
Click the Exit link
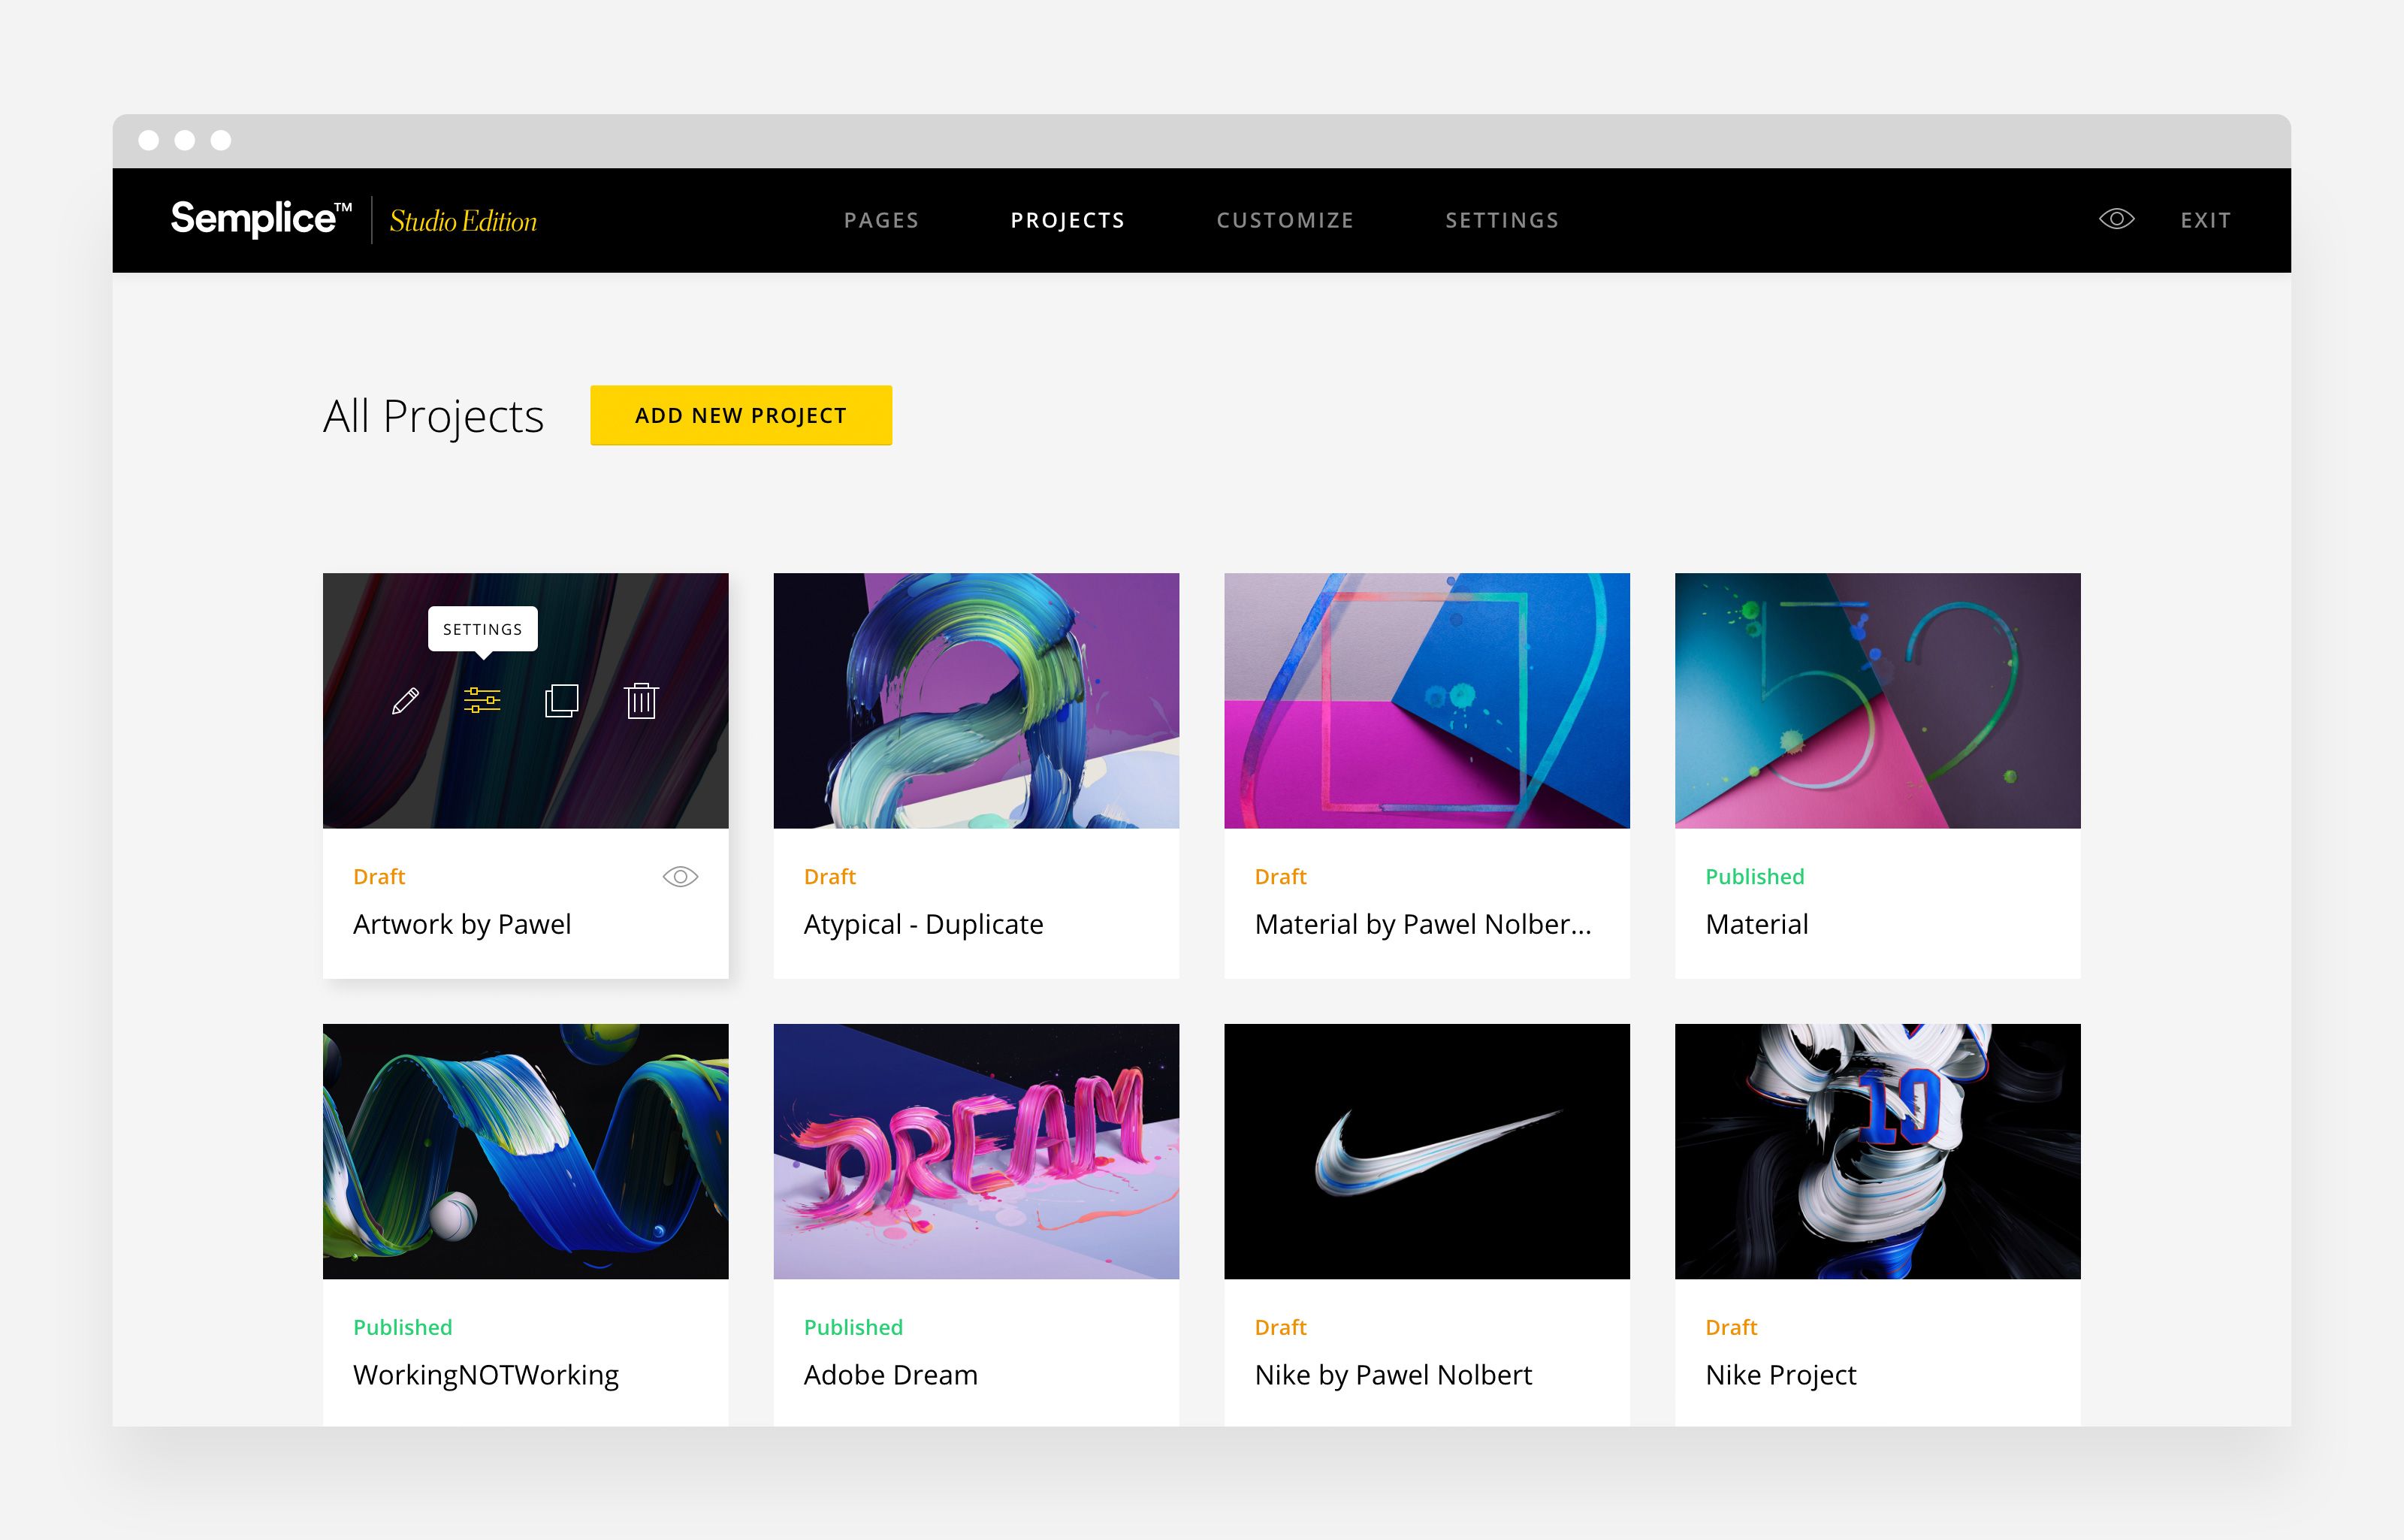coord(2205,220)
